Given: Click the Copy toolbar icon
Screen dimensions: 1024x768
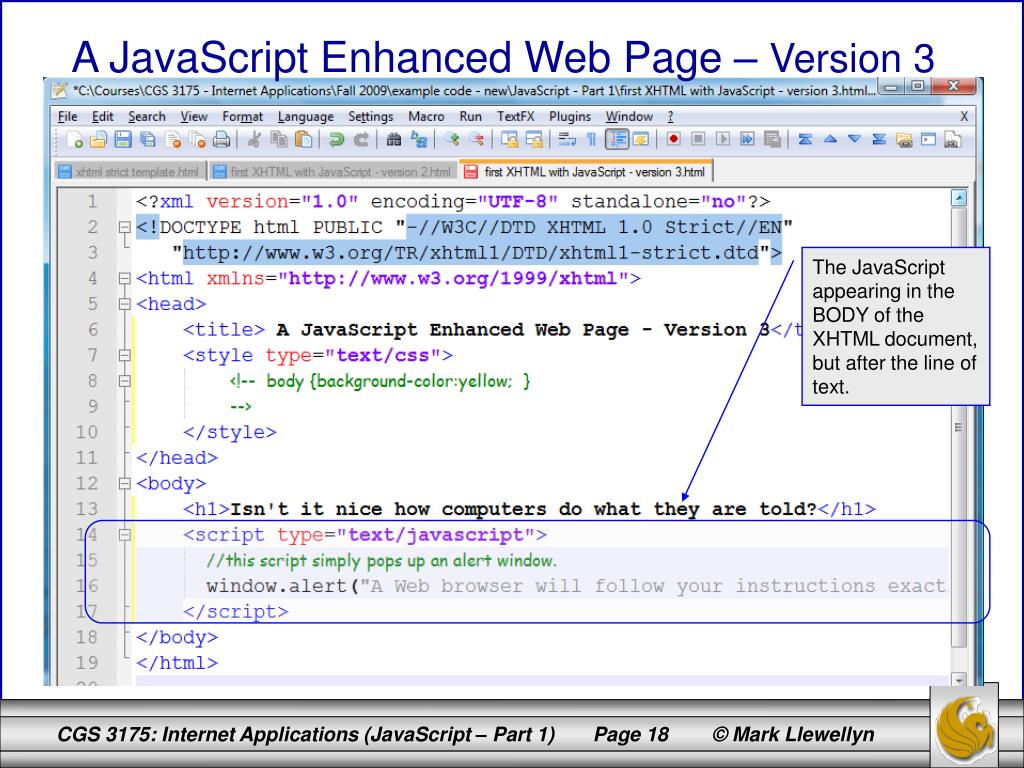Looking at the screenshot, I should [279, 140].
